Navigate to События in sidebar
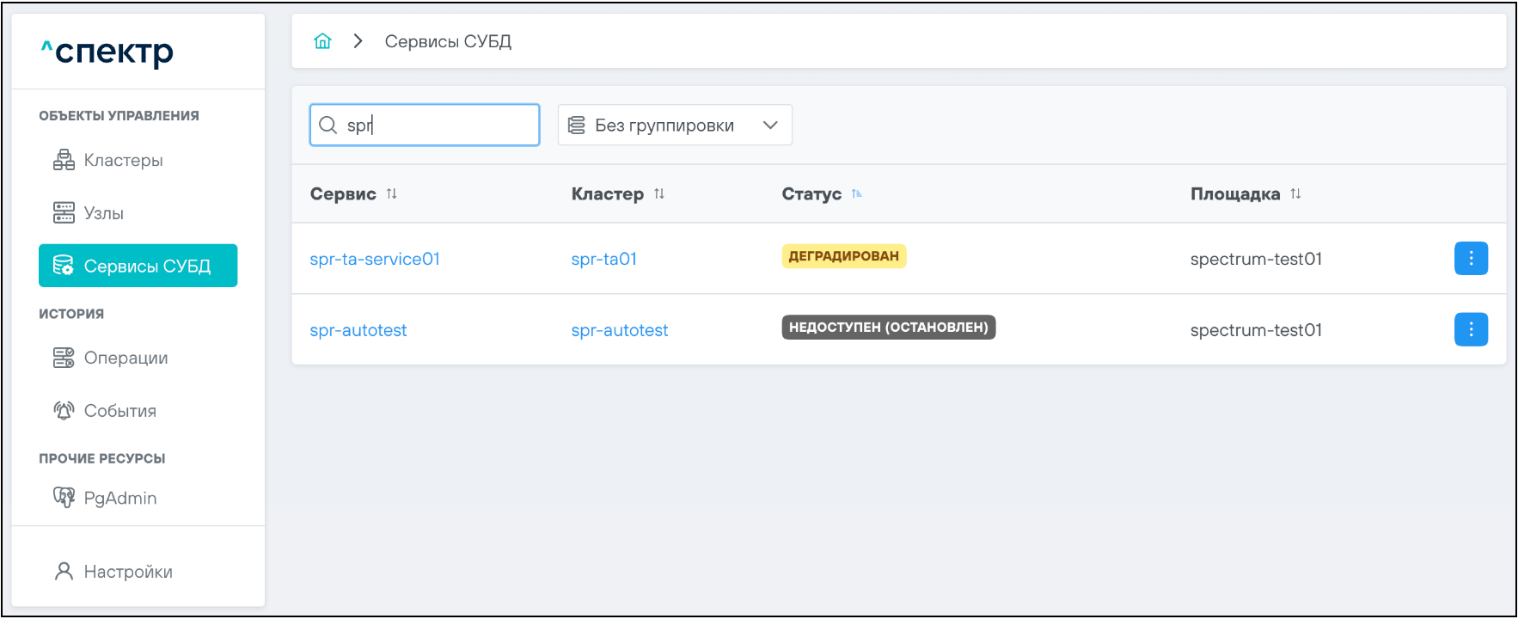Screen dimensions: 1518x619 [x=119, y=411]
